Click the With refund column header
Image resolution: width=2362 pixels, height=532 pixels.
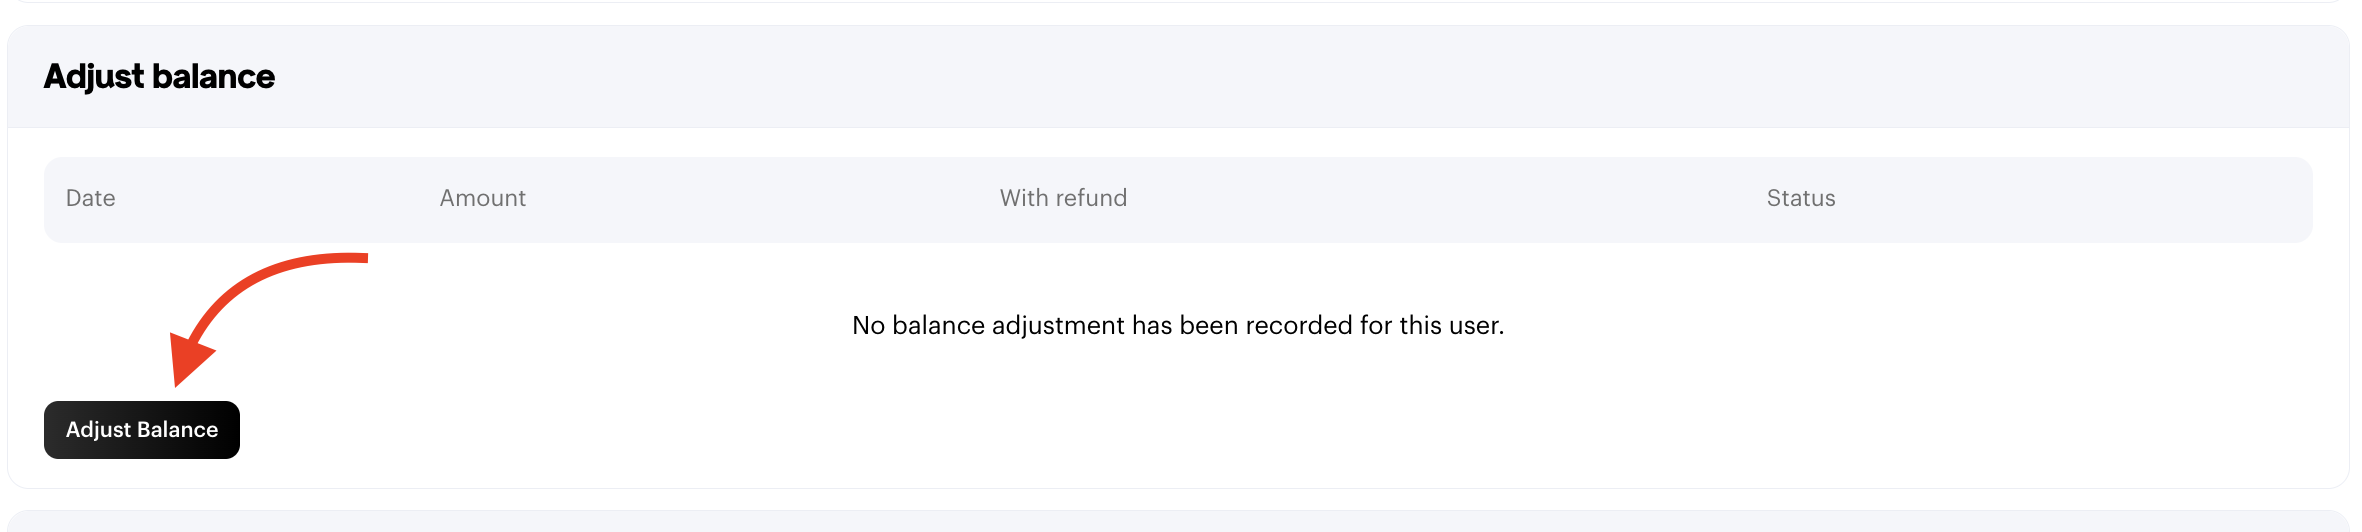tap(1063, 198)
